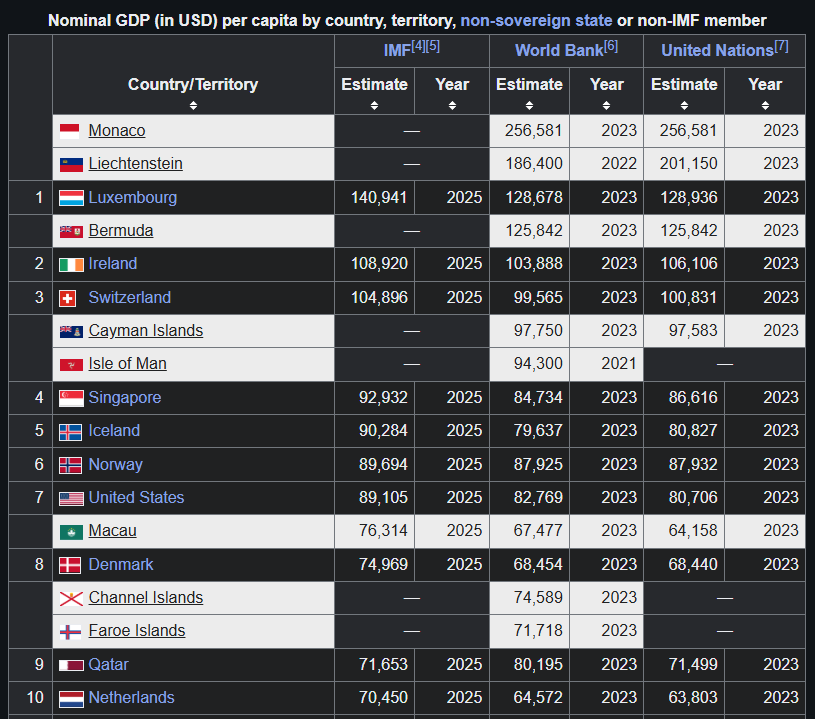Open the Faroe Islands link
The height and width of the screenshot is (719, 815).
137,631
